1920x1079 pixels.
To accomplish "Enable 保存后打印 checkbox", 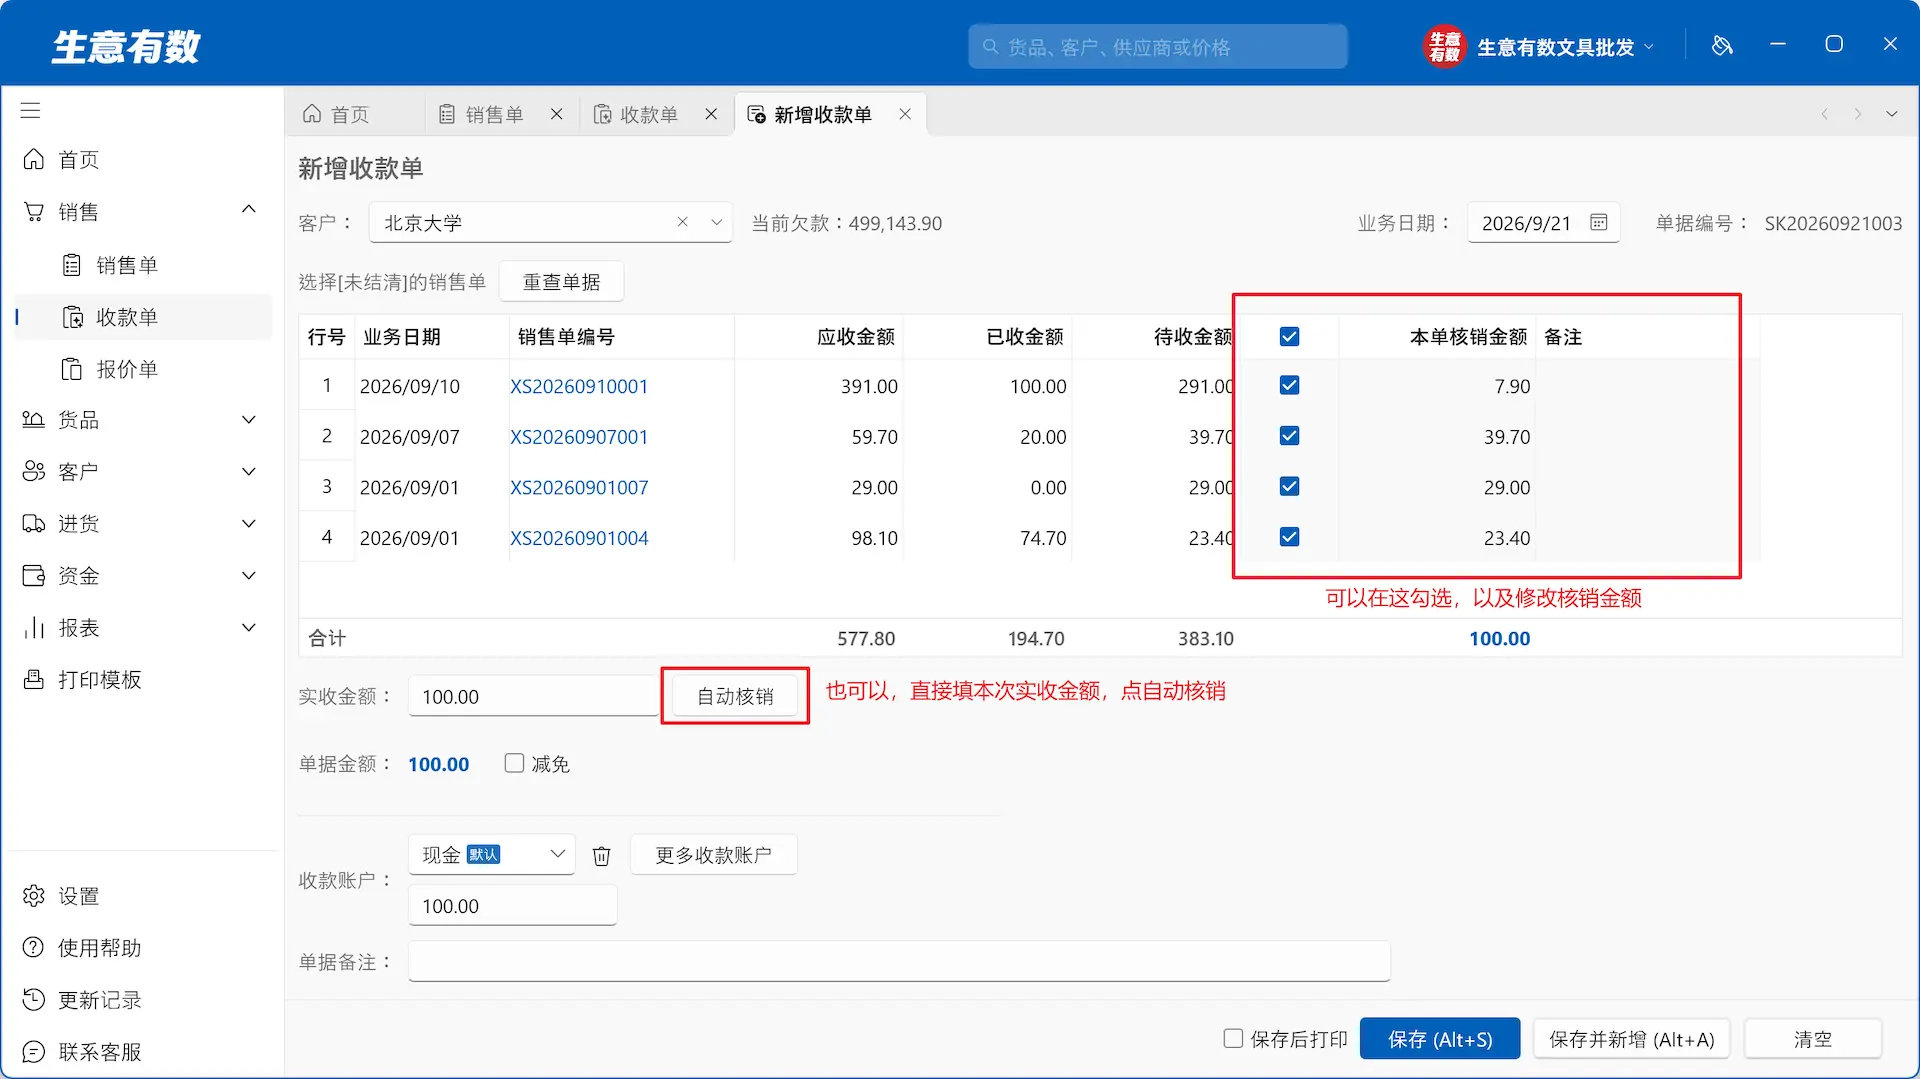I will point(1234,1039).
